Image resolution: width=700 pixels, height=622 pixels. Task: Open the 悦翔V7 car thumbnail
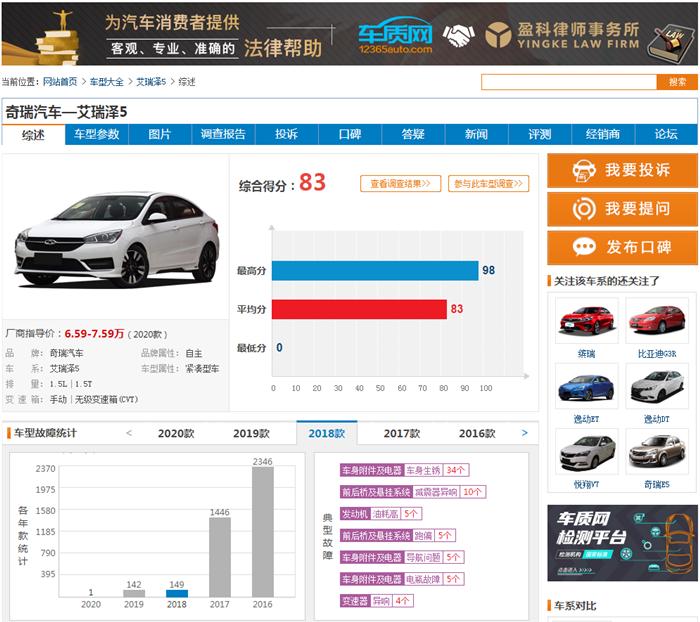click(587, 451)
